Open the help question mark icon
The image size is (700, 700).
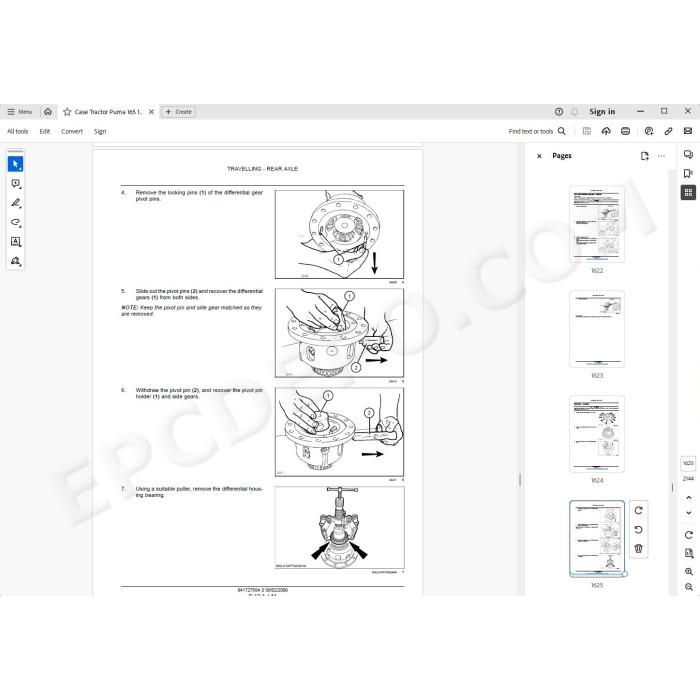pyautogui.click(x=559, y=112)
